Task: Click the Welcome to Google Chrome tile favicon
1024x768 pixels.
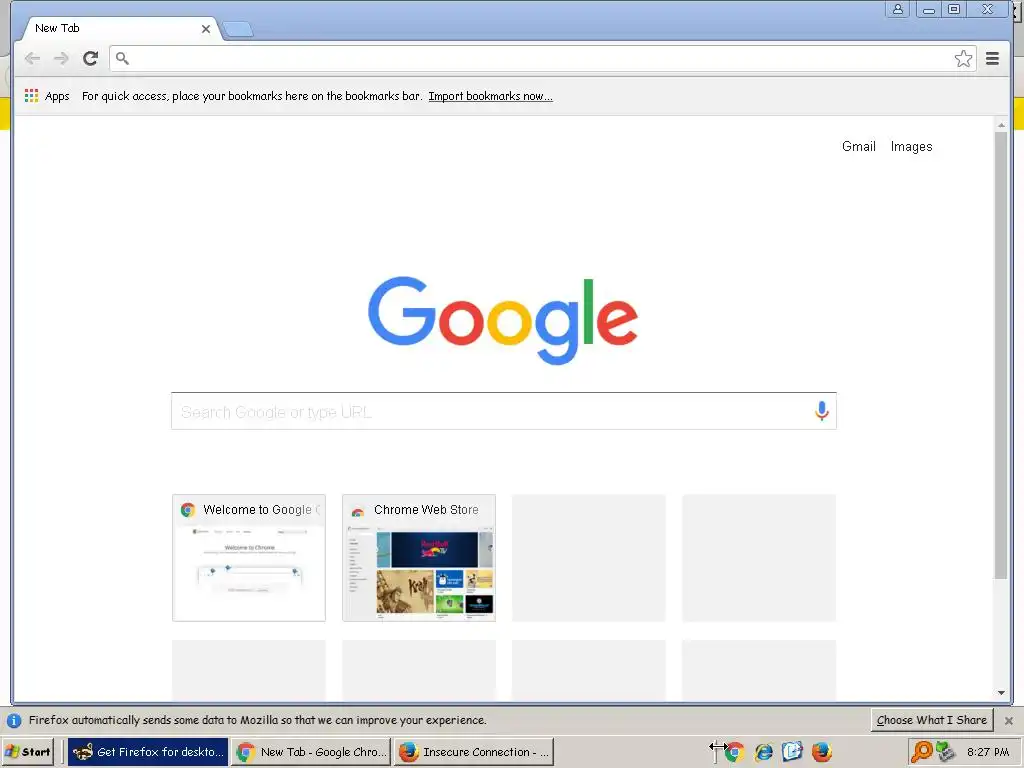Action: pos(188,510)
